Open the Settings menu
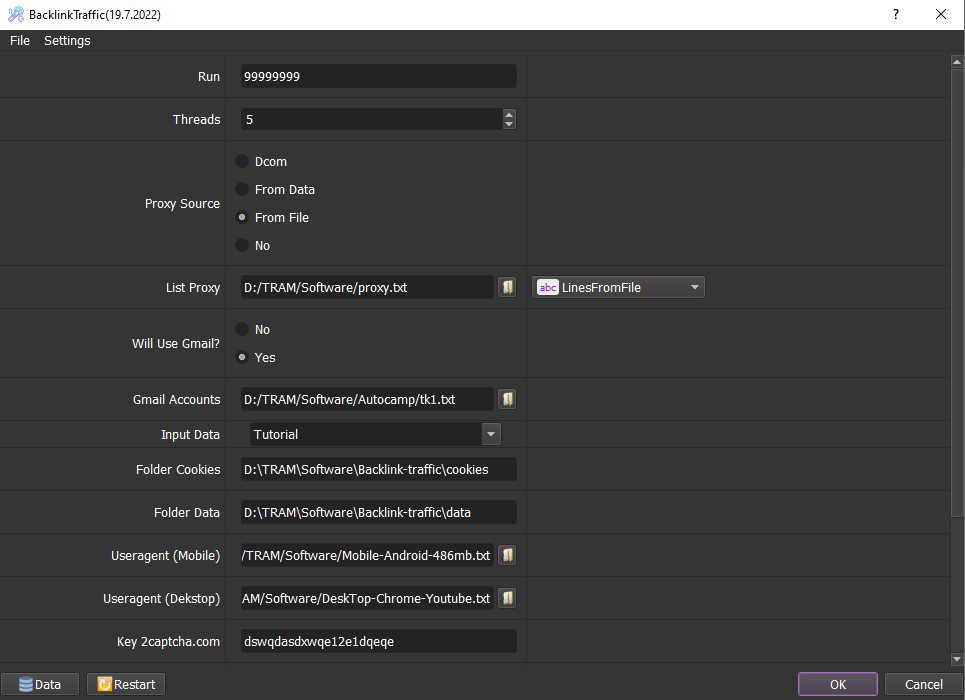Viewport: 965px width, 700px height. [x=67, y=41]
